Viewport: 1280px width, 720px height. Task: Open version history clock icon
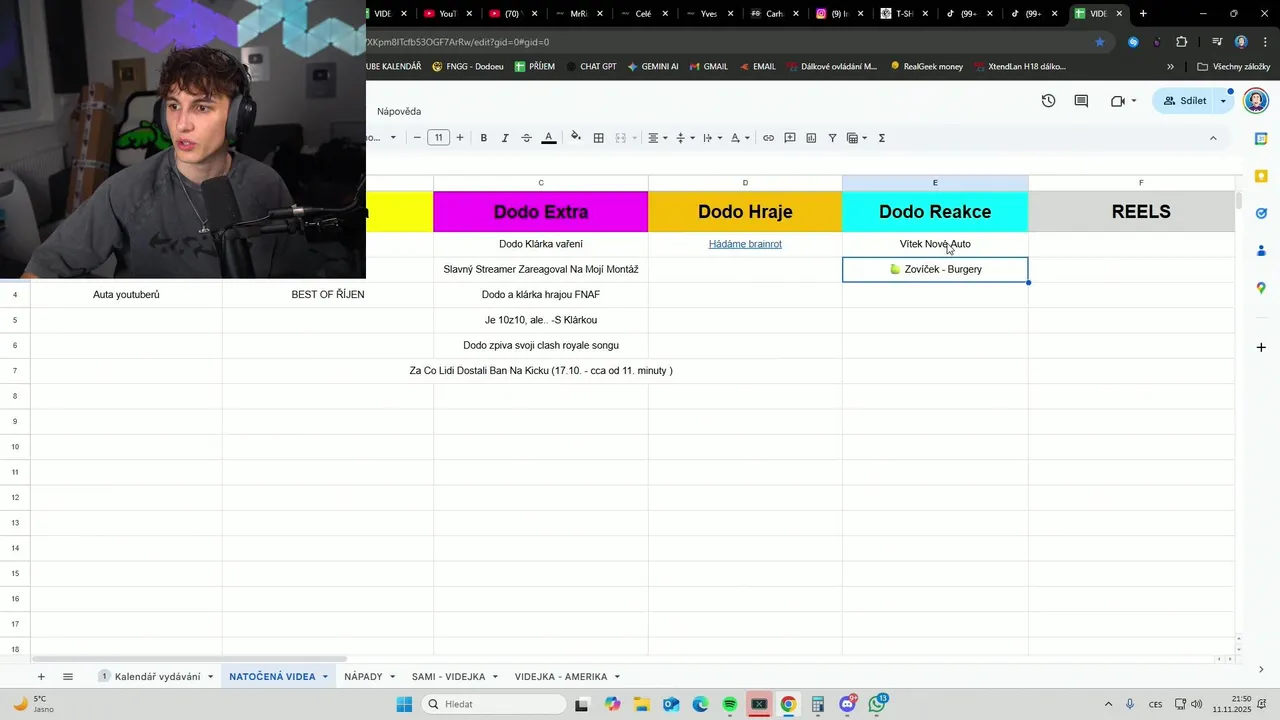(1048, 101)
